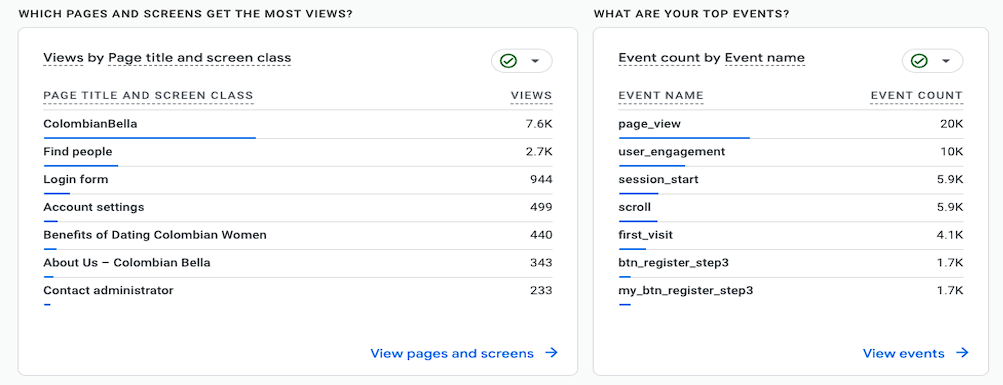The image size is (1003, 385).
Task: Select the Event count metric in card title
Action: (659, 58)
